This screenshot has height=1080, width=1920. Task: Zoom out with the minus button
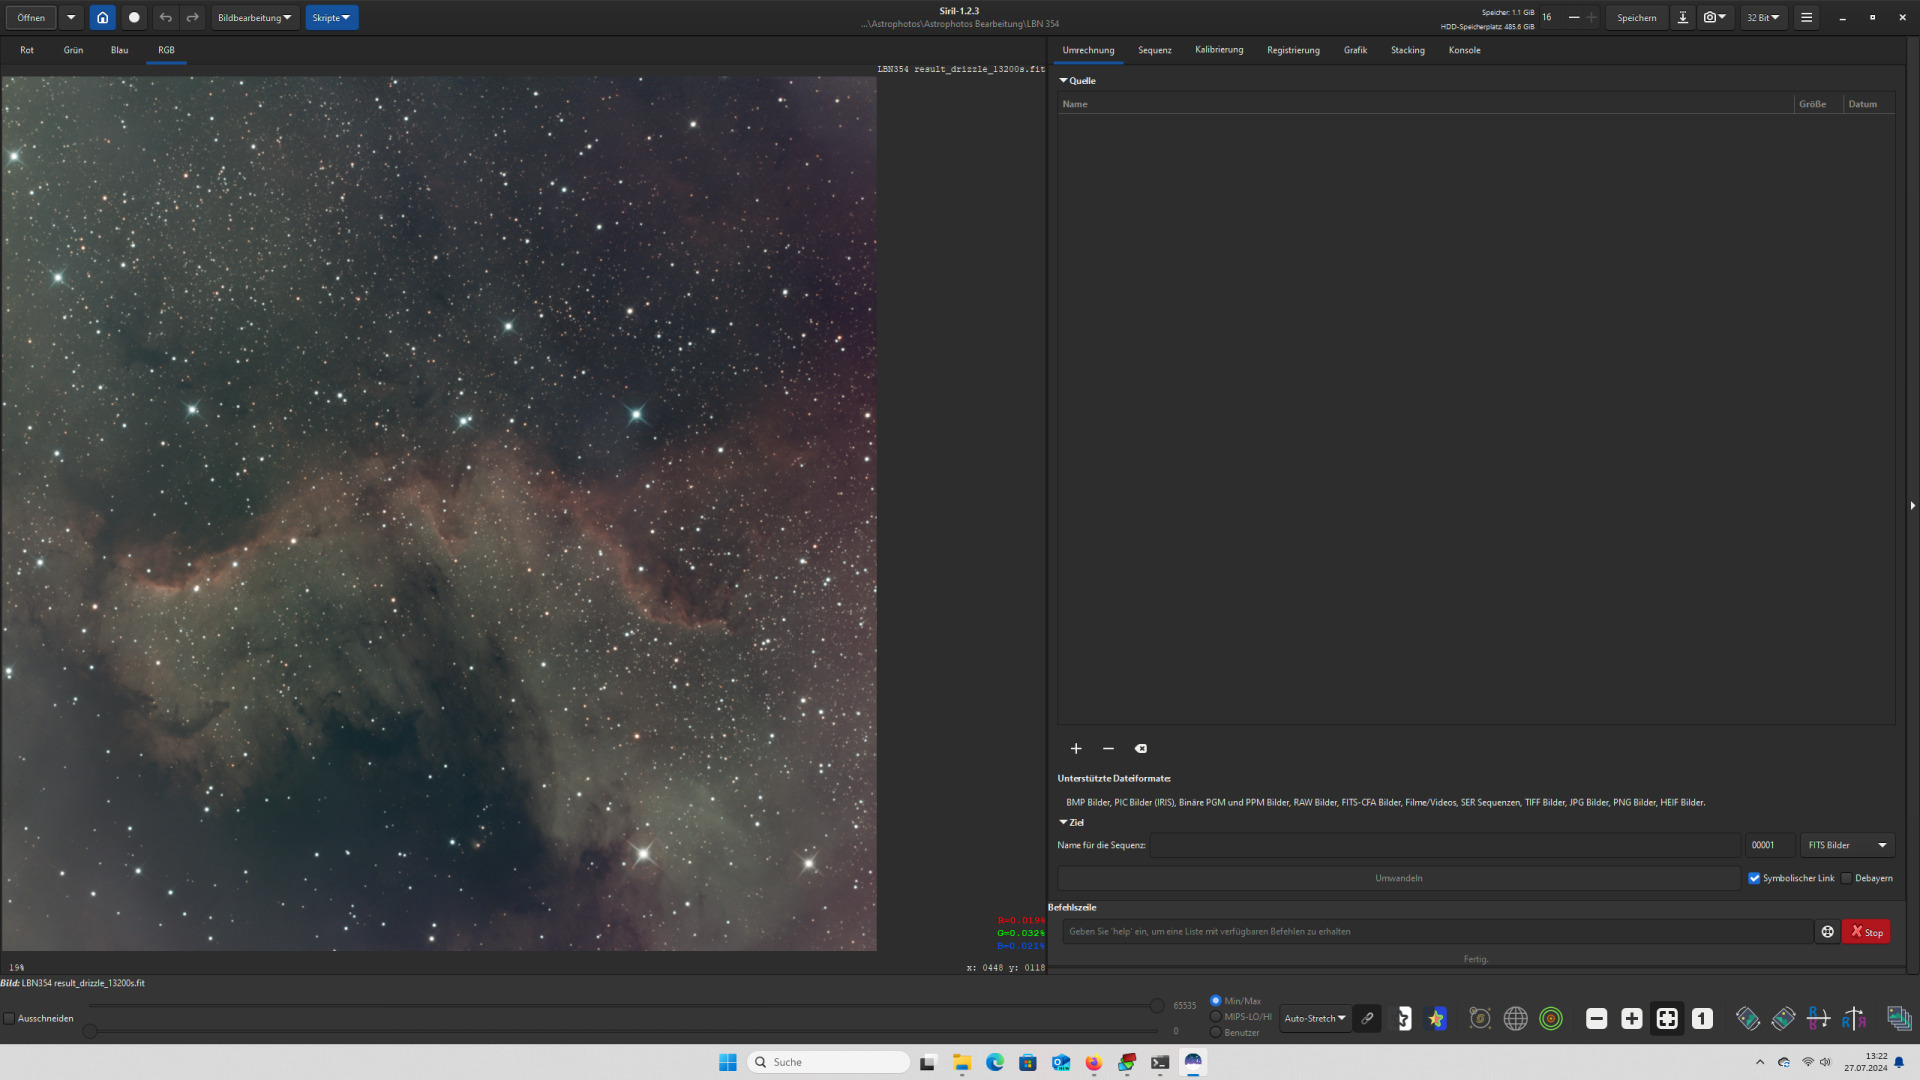coord(1597,1018)
